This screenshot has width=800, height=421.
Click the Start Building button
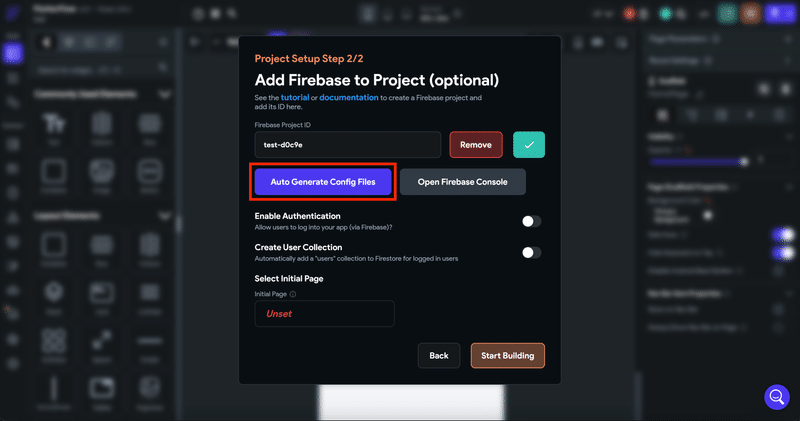(508, 356)
